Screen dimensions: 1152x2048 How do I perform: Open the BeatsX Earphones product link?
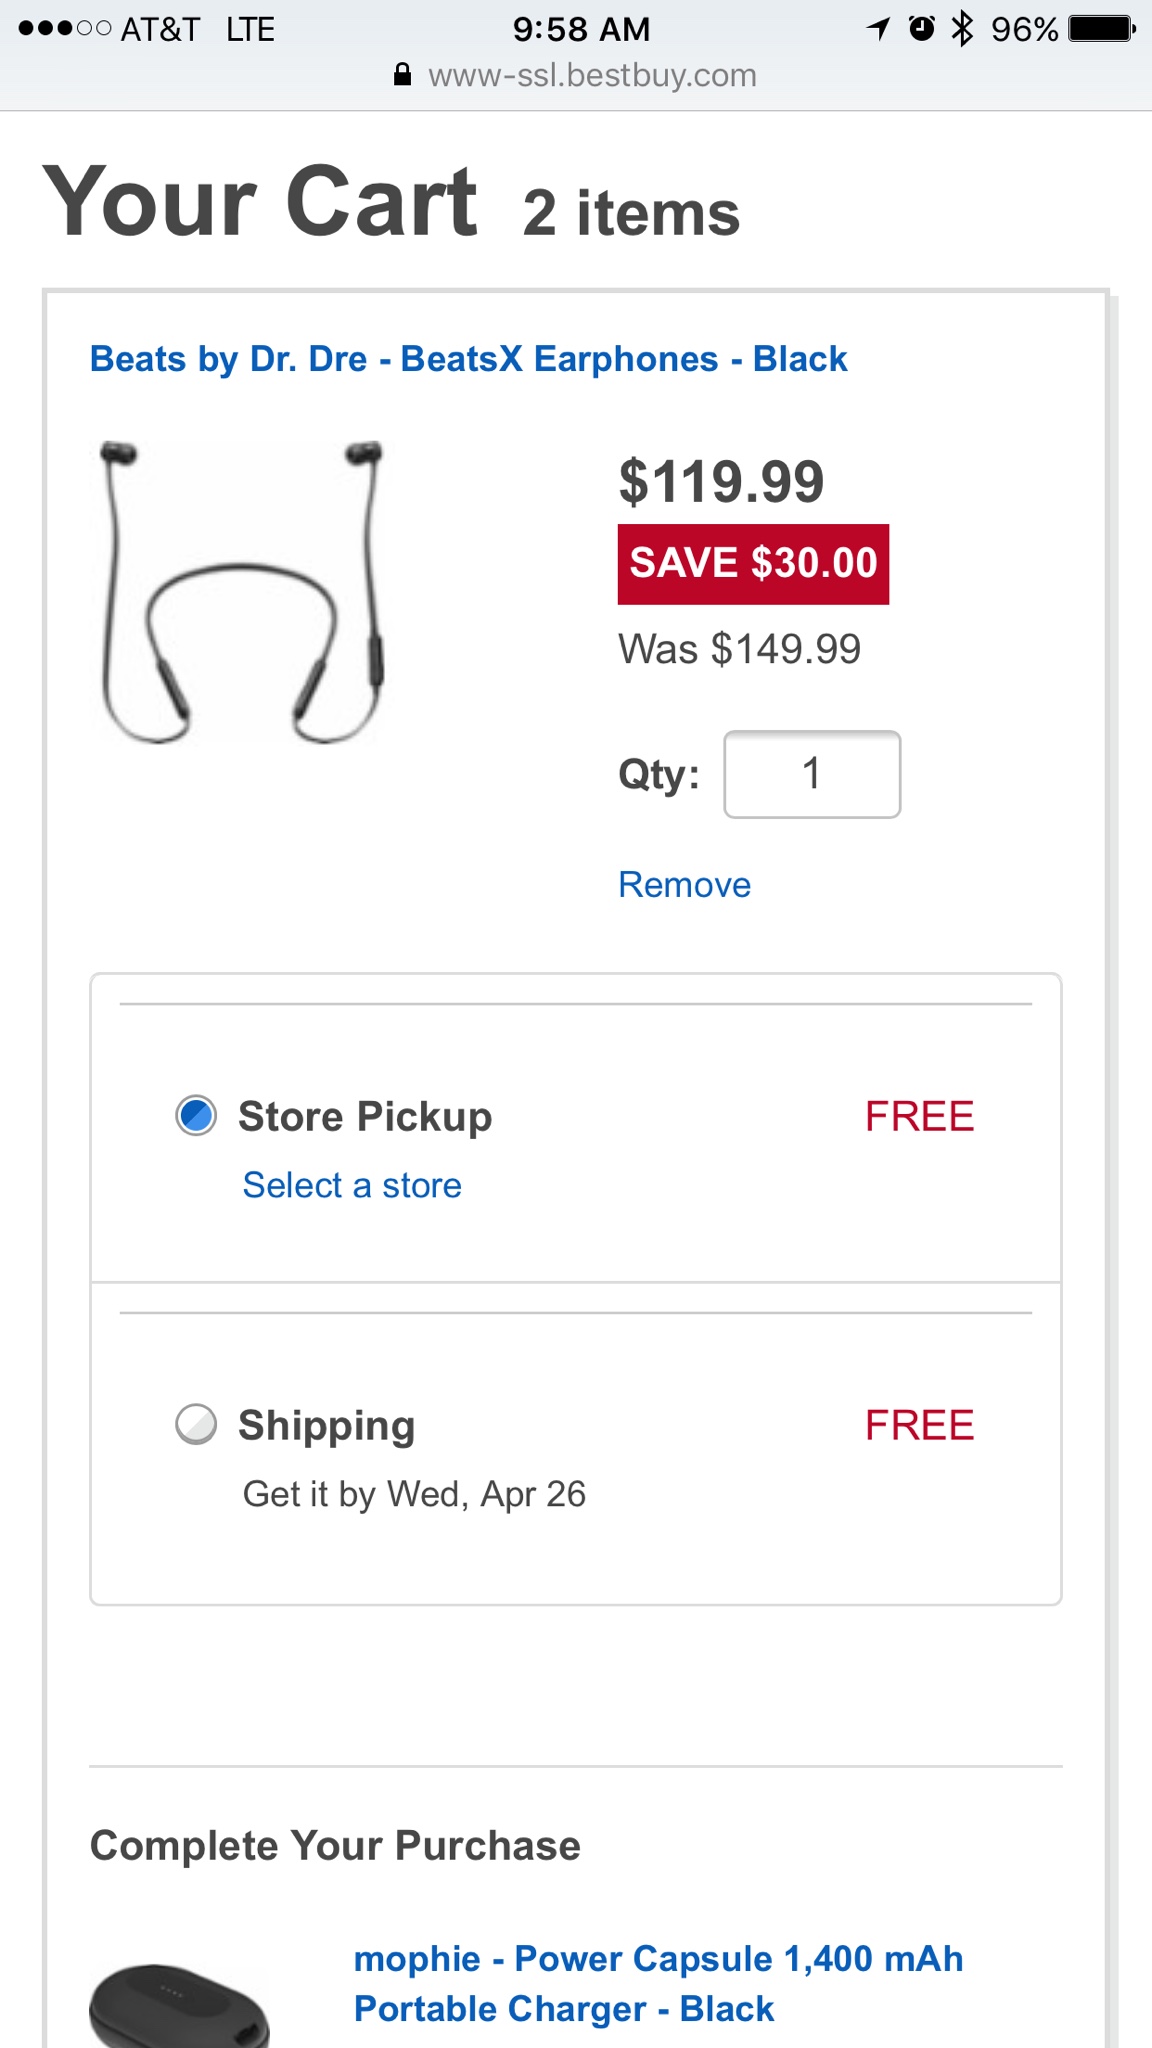coord(468,359)
